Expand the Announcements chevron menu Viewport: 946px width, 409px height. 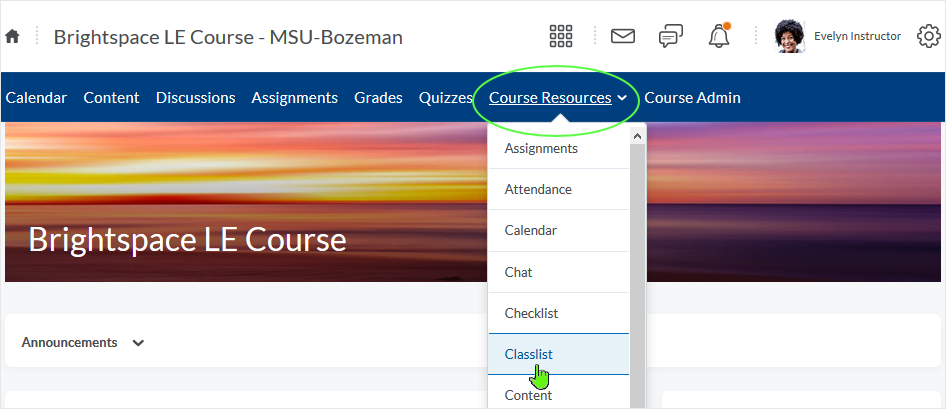point(138,343)
